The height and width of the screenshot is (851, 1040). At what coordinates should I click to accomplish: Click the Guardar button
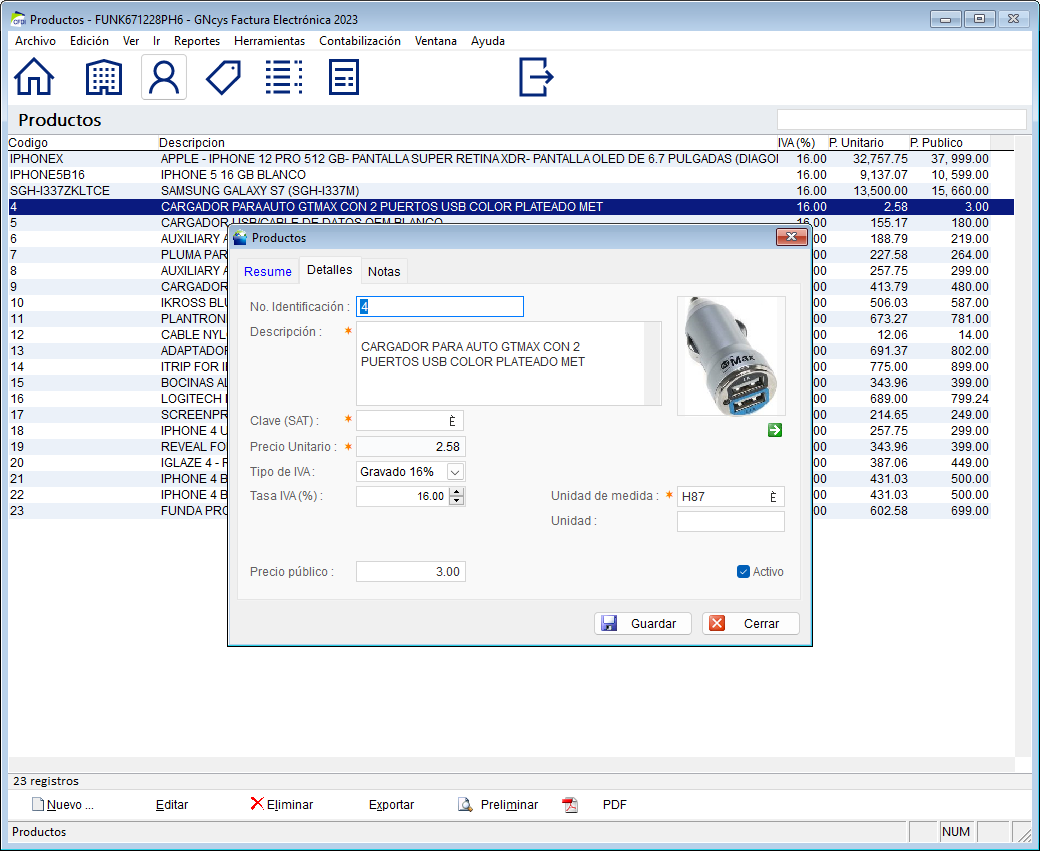click(x=643, y=623)
